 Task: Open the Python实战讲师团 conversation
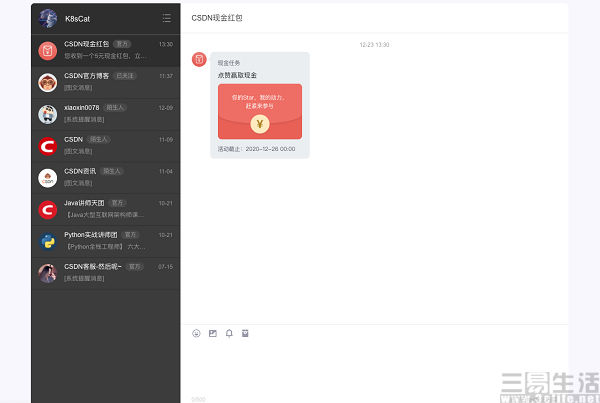point(106,241)
